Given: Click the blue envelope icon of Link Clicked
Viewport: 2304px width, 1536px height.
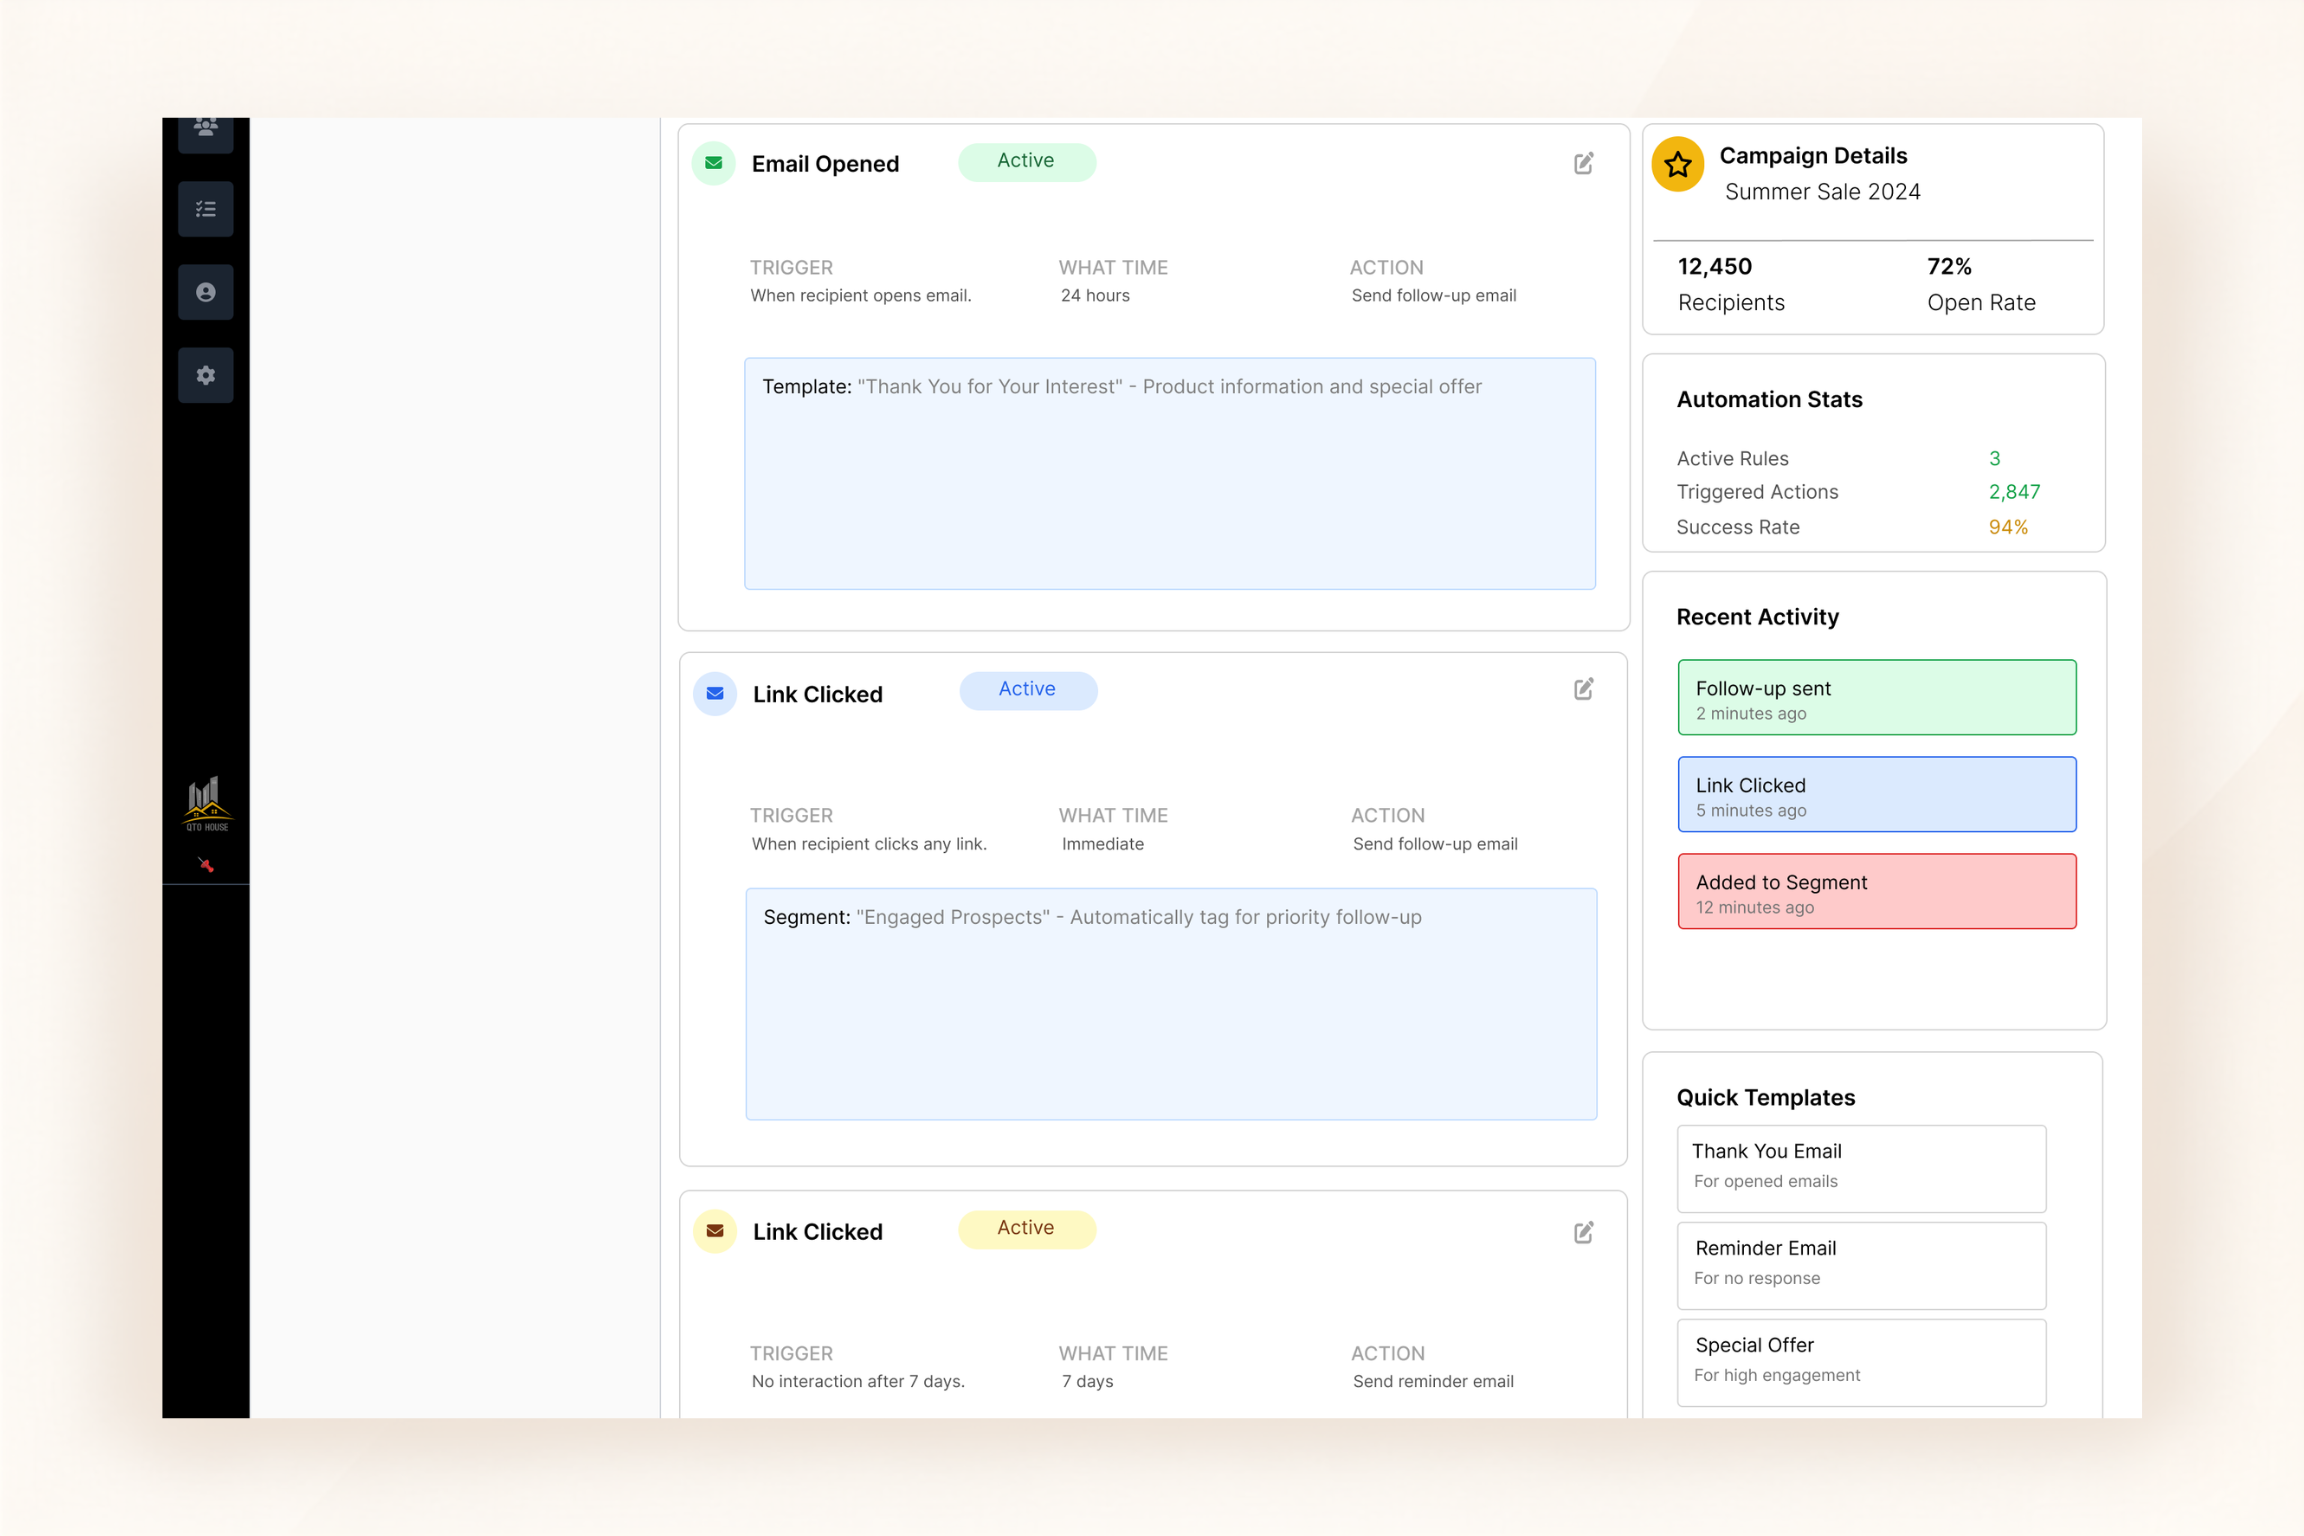Looking at the screenshot, I should (x=715, y=693).
